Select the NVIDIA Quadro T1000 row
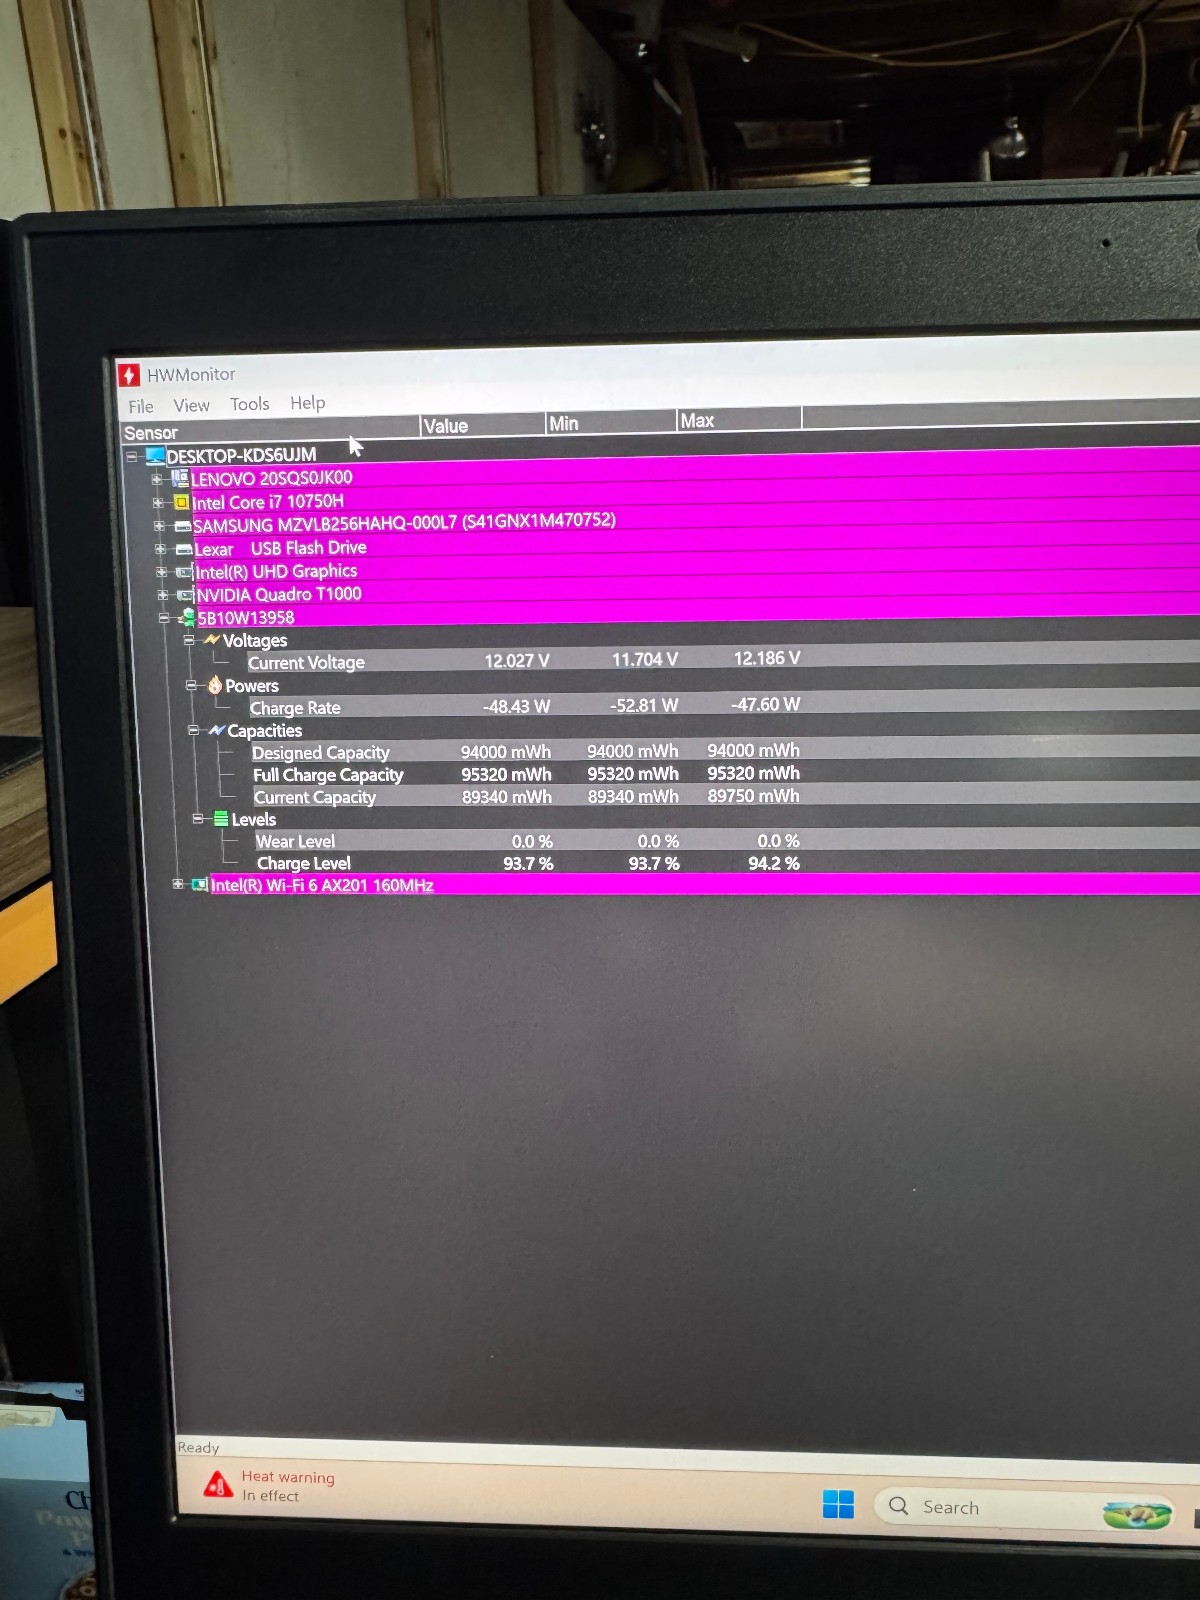Screen dimensions: 1200x1600 698,592
